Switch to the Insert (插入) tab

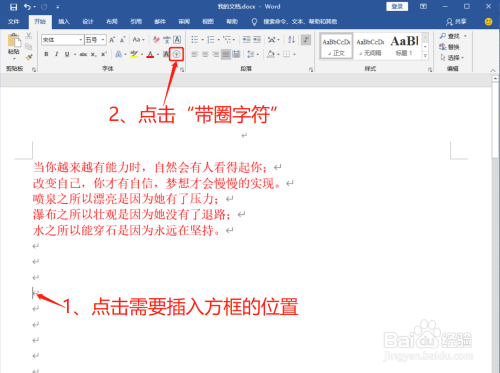(64, 22)
